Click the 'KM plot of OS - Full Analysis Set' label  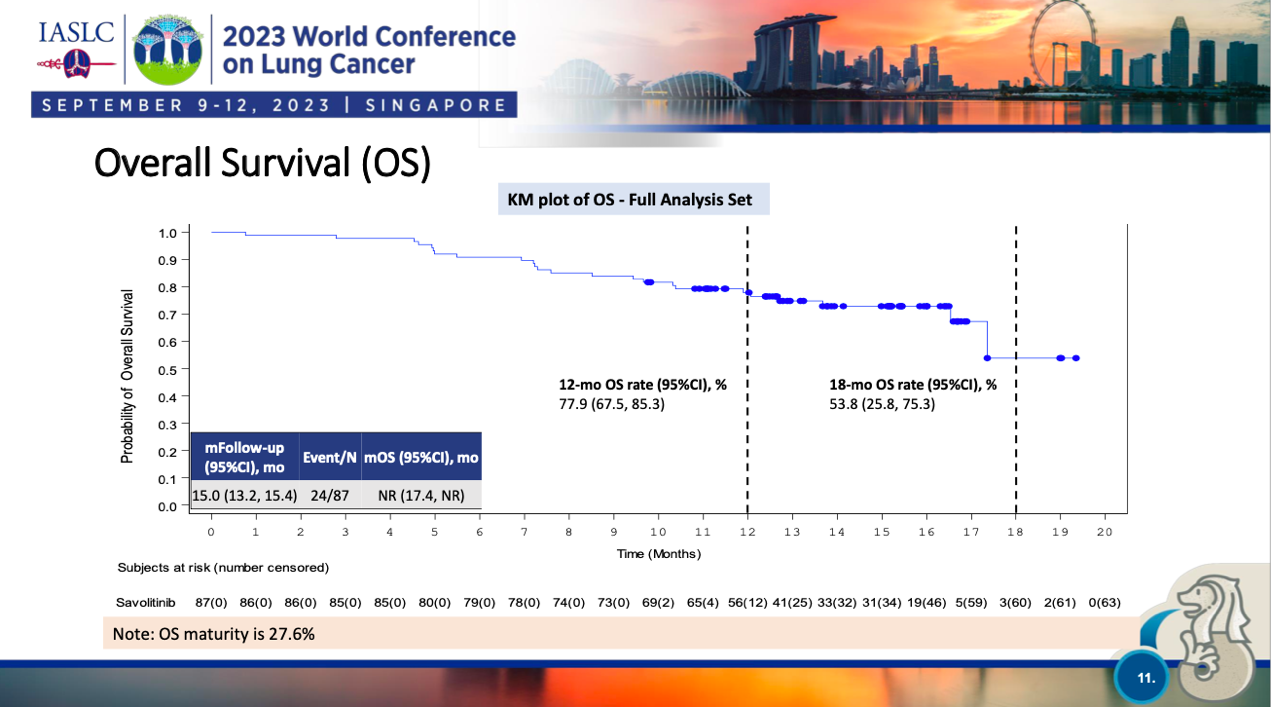click(x=633, y=199)
